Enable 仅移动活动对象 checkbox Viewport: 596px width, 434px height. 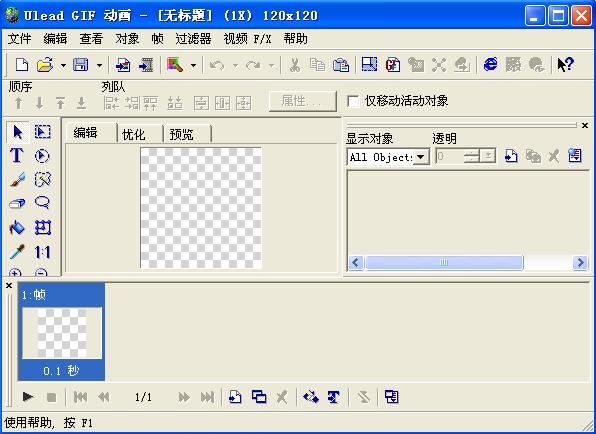click(353, 101)
